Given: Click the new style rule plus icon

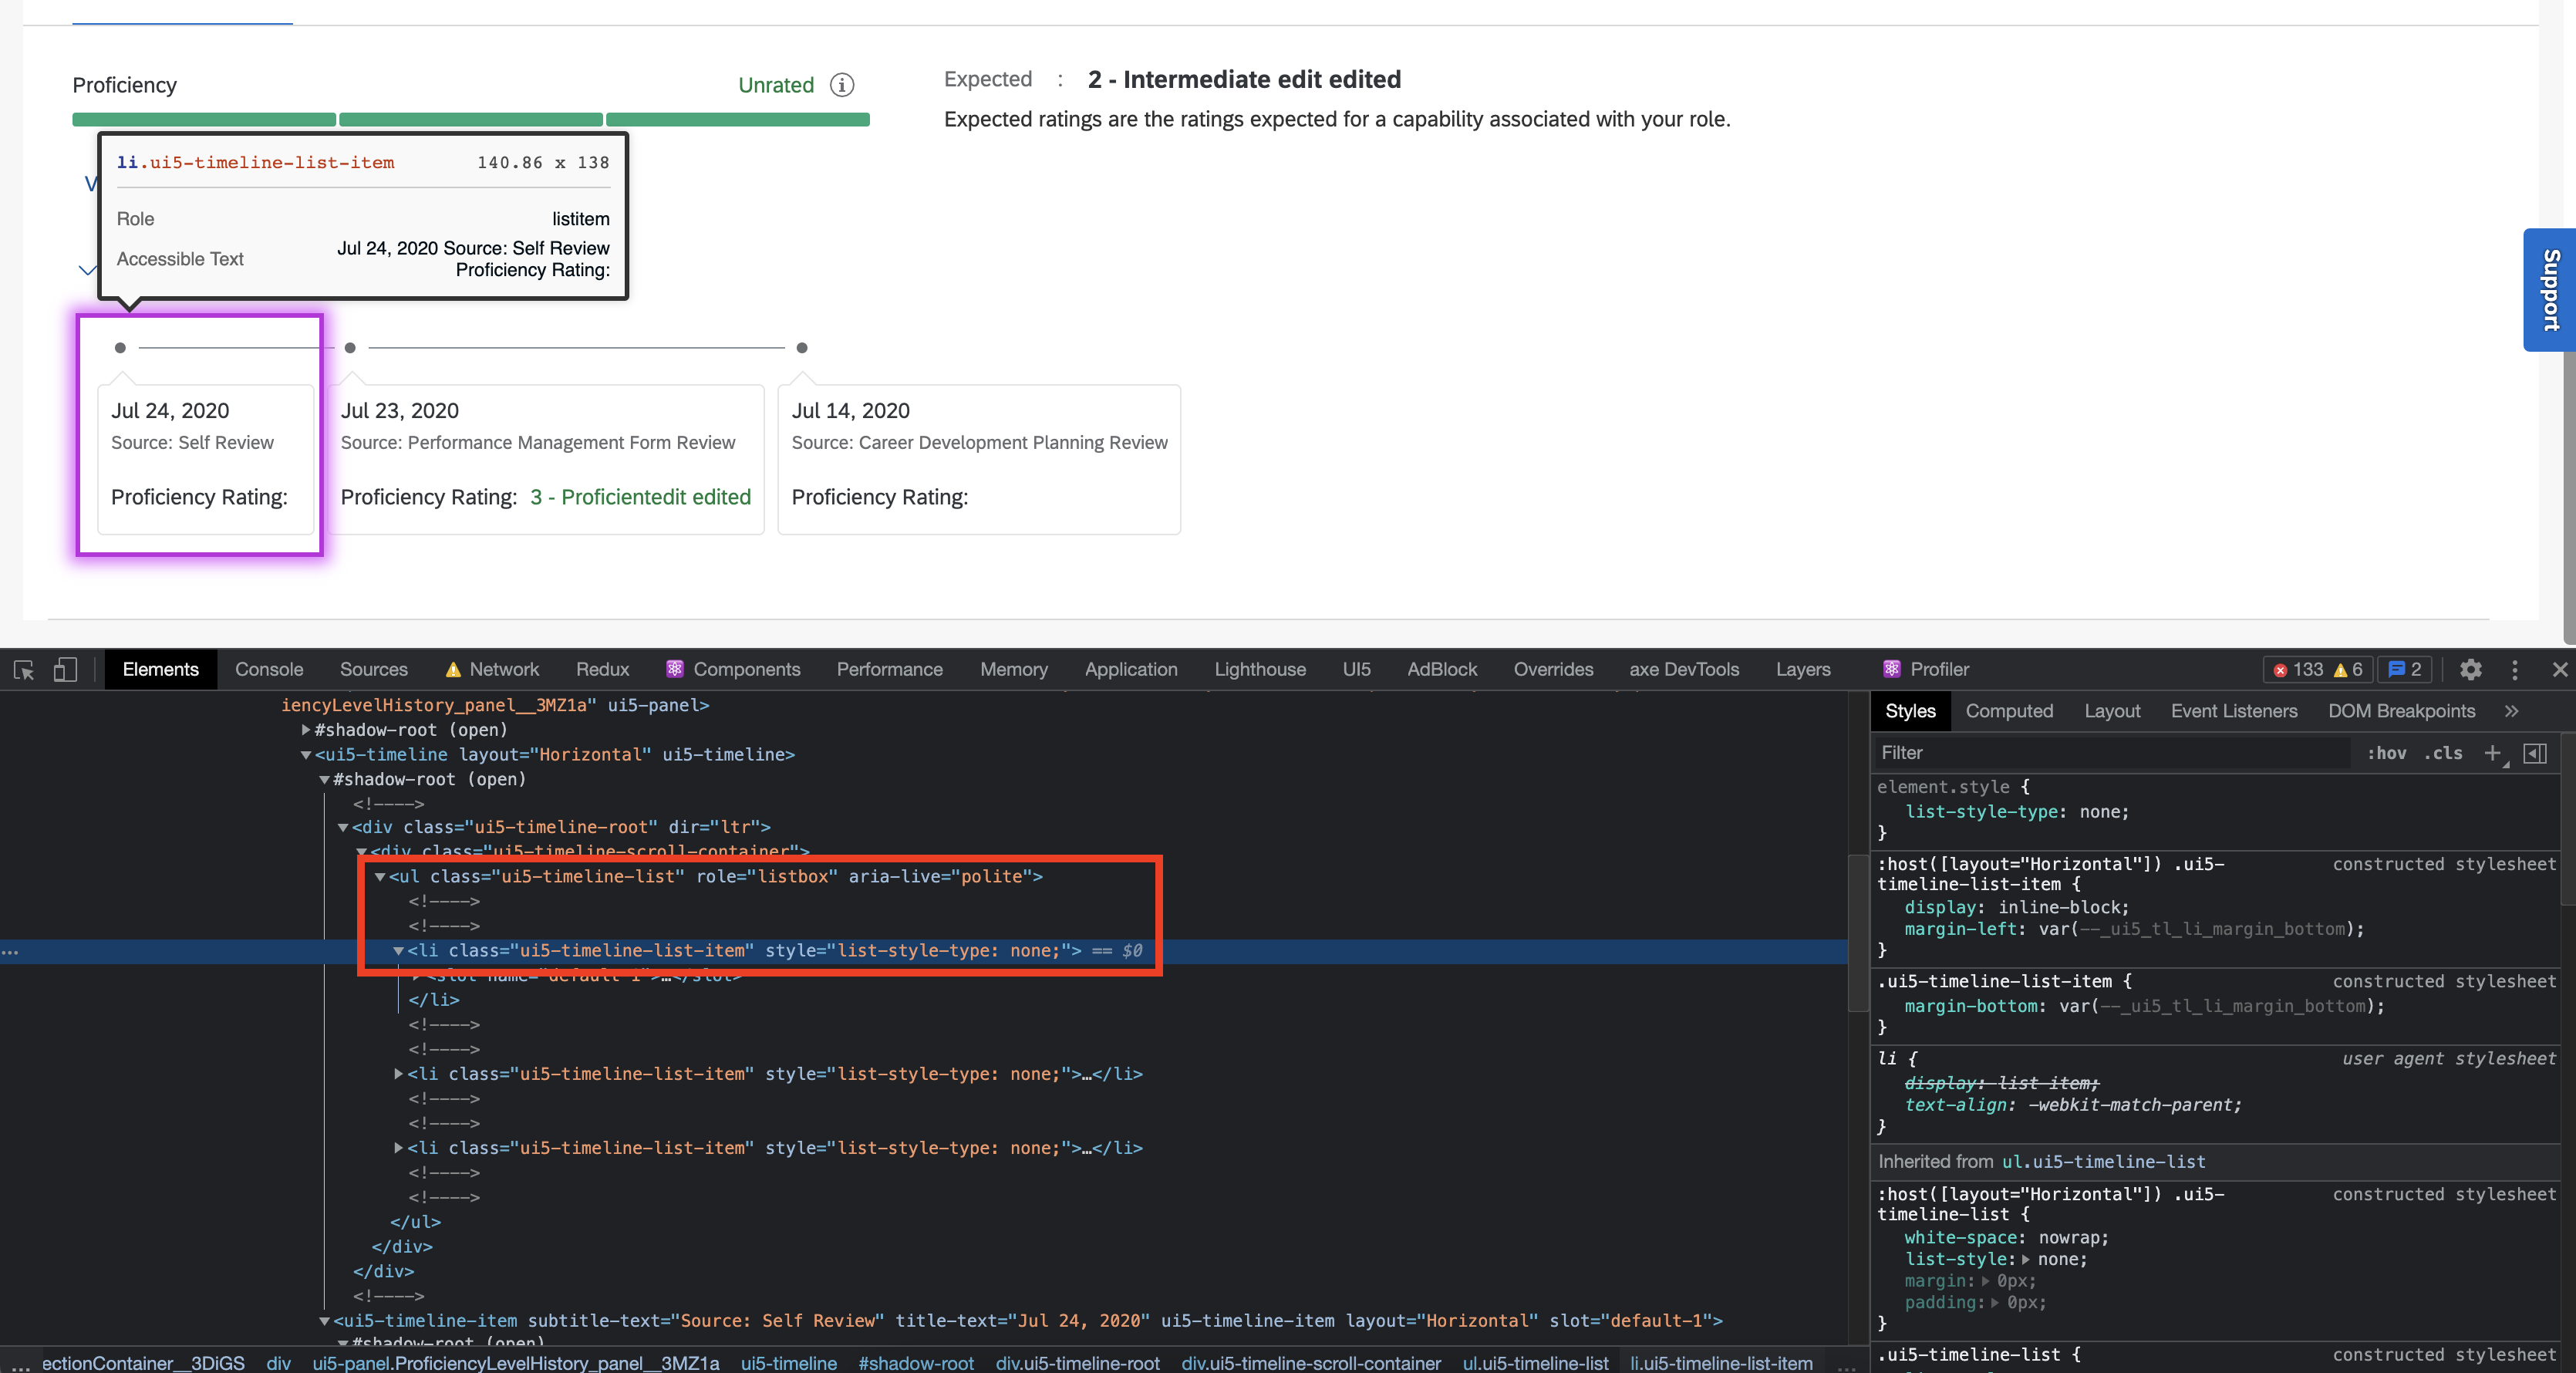Looking at the screenshot, I should 2492,753.
